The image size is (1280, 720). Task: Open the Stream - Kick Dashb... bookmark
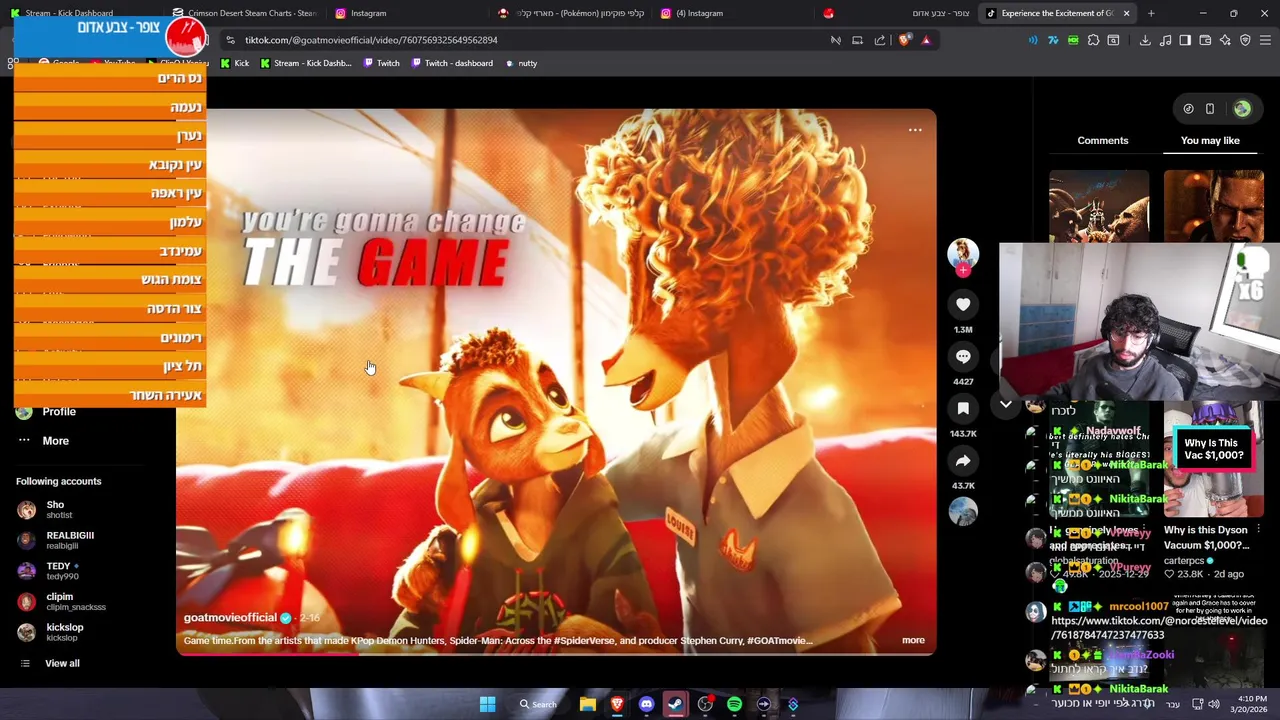click(305, 63)
